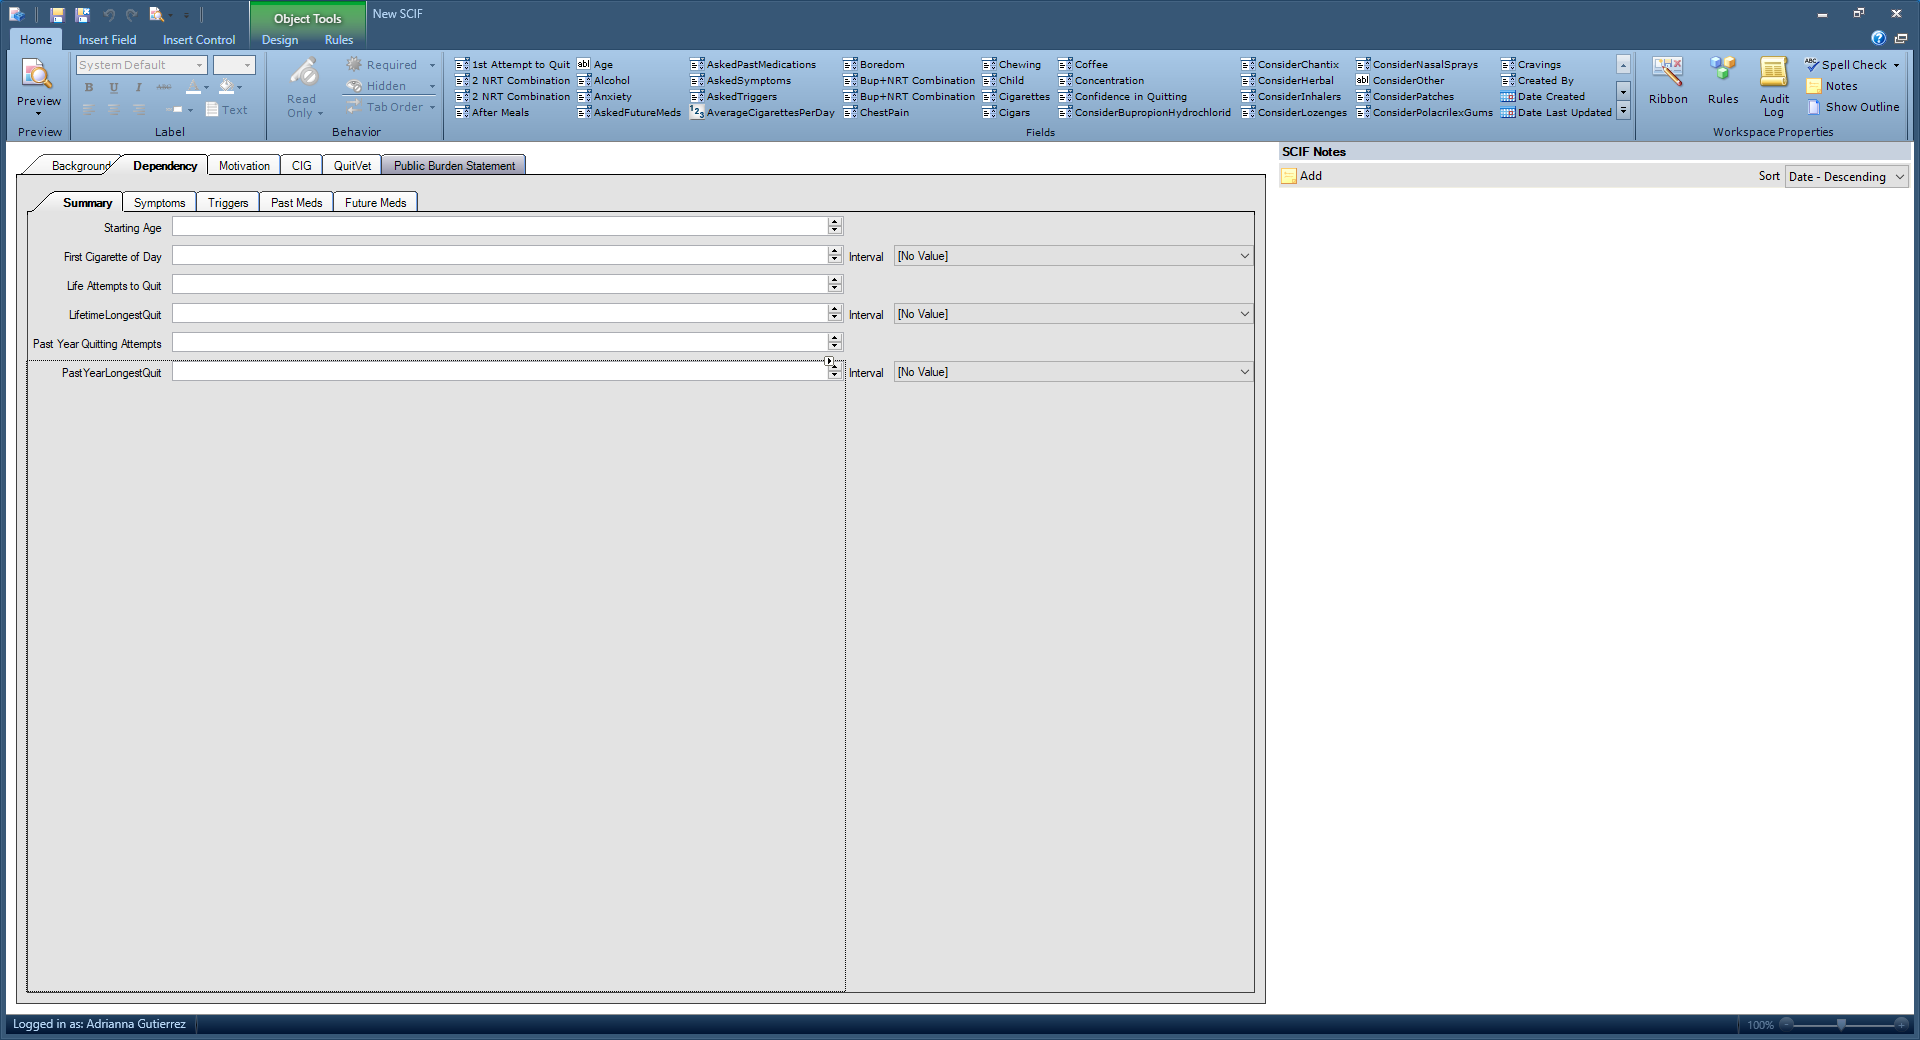Open the Rules workspace icon
This screenshot has height=1040, width=1920.
1722,80
